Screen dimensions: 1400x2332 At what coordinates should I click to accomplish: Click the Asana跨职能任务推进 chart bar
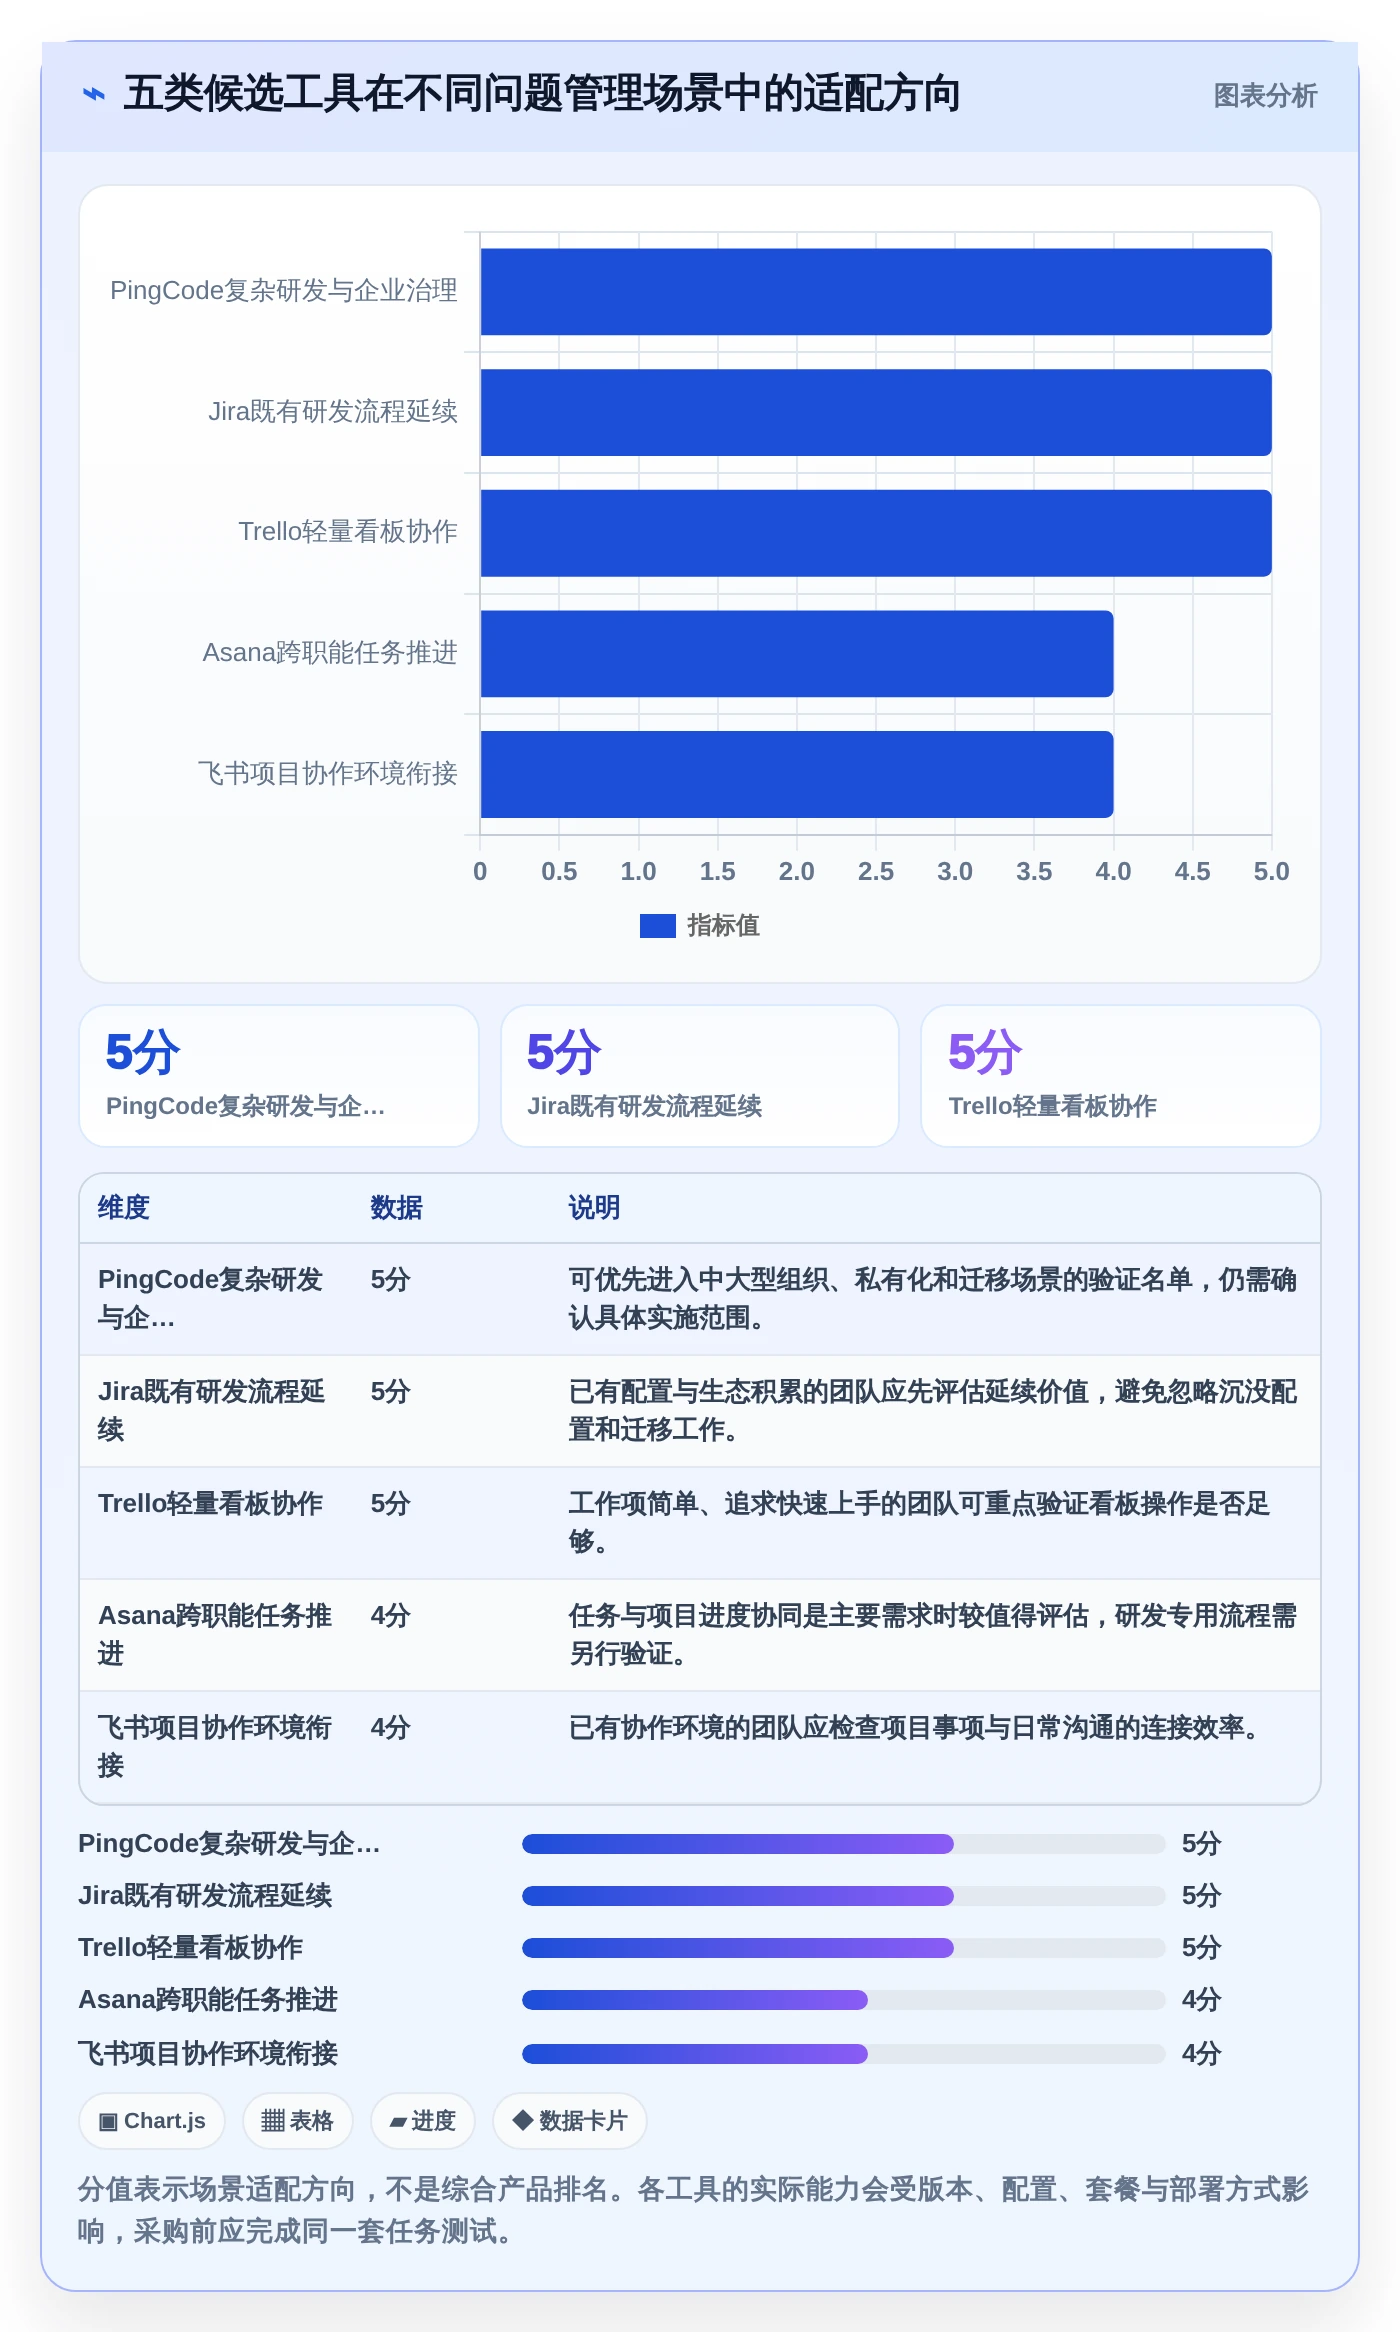[797, 654]
